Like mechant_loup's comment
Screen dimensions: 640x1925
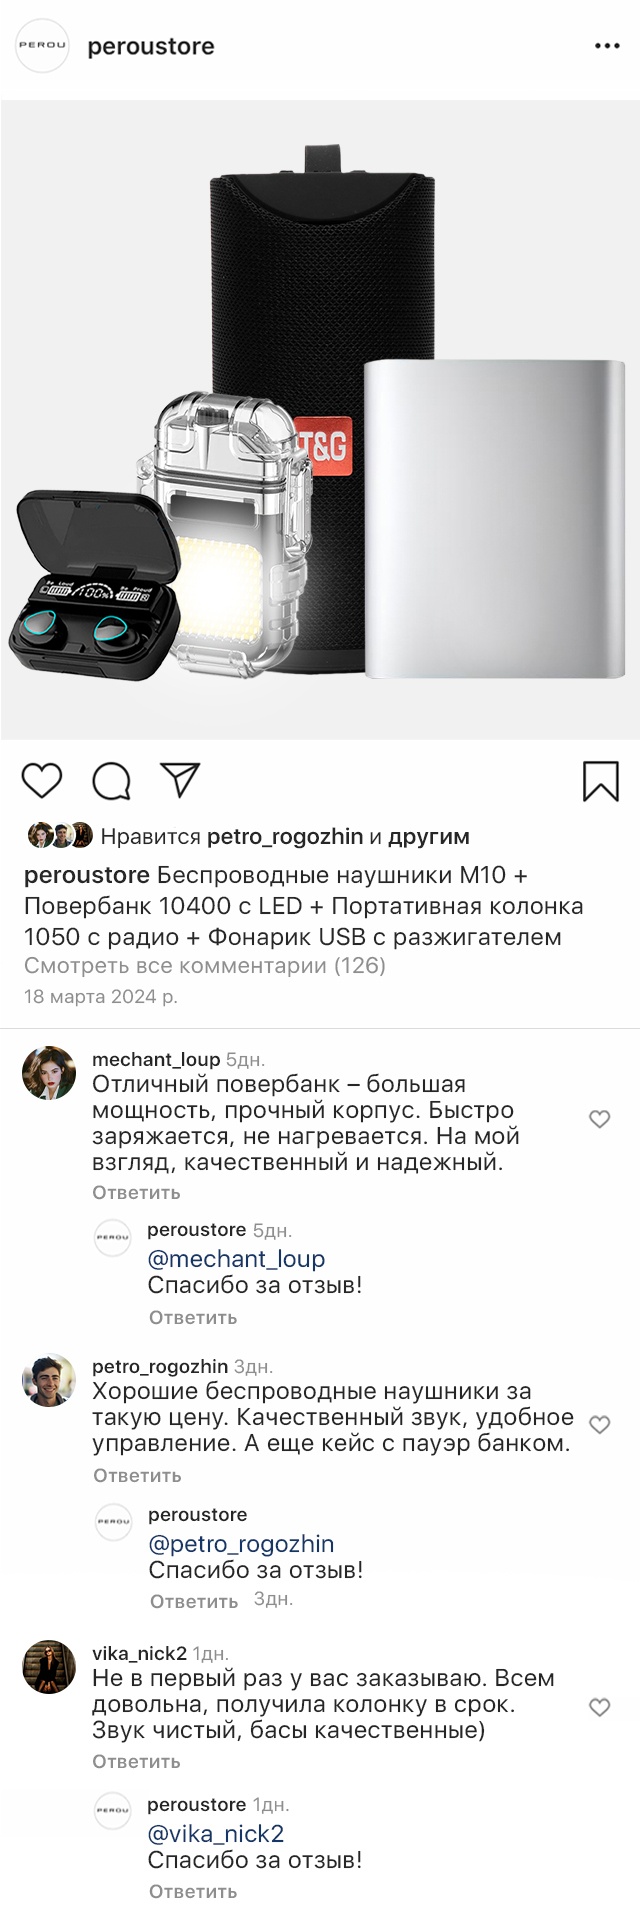[x=600, y=1119]
